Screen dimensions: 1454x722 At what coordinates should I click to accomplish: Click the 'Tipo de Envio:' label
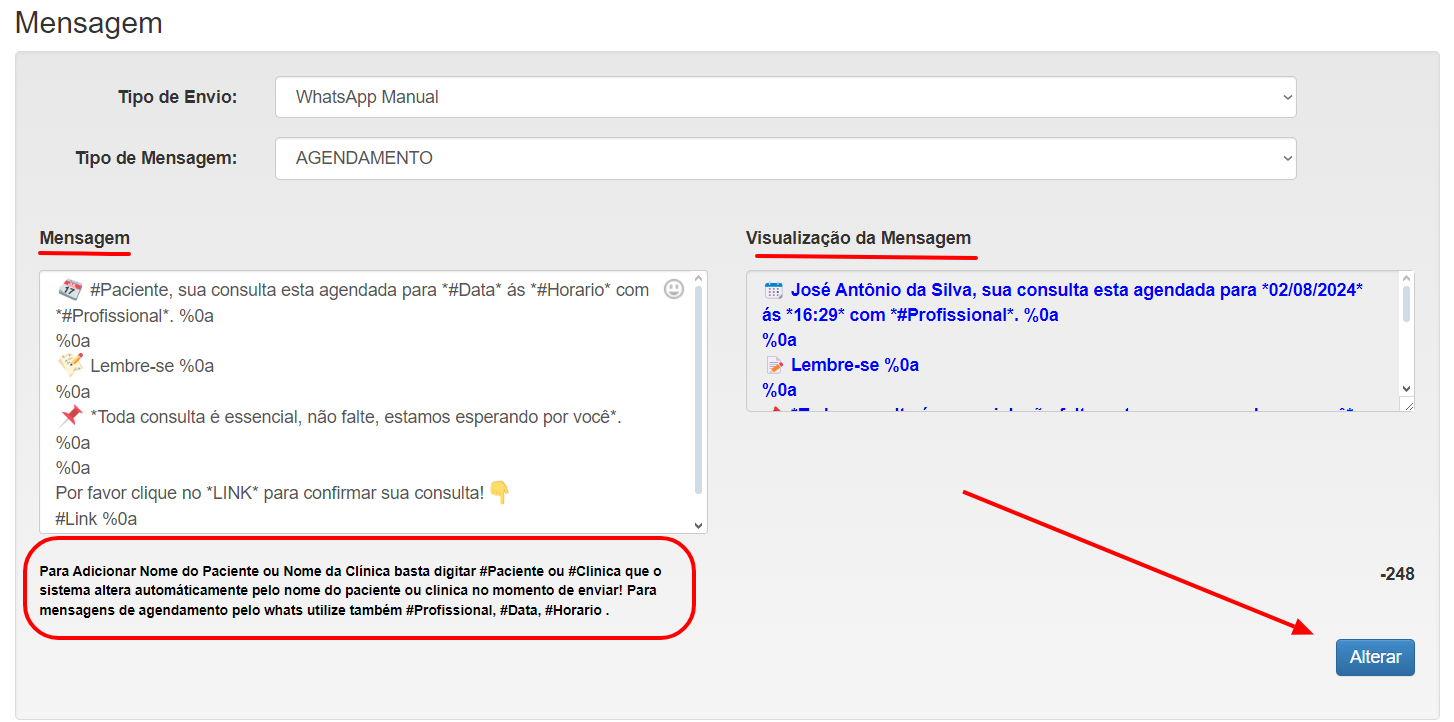click(x=178, y=97)
